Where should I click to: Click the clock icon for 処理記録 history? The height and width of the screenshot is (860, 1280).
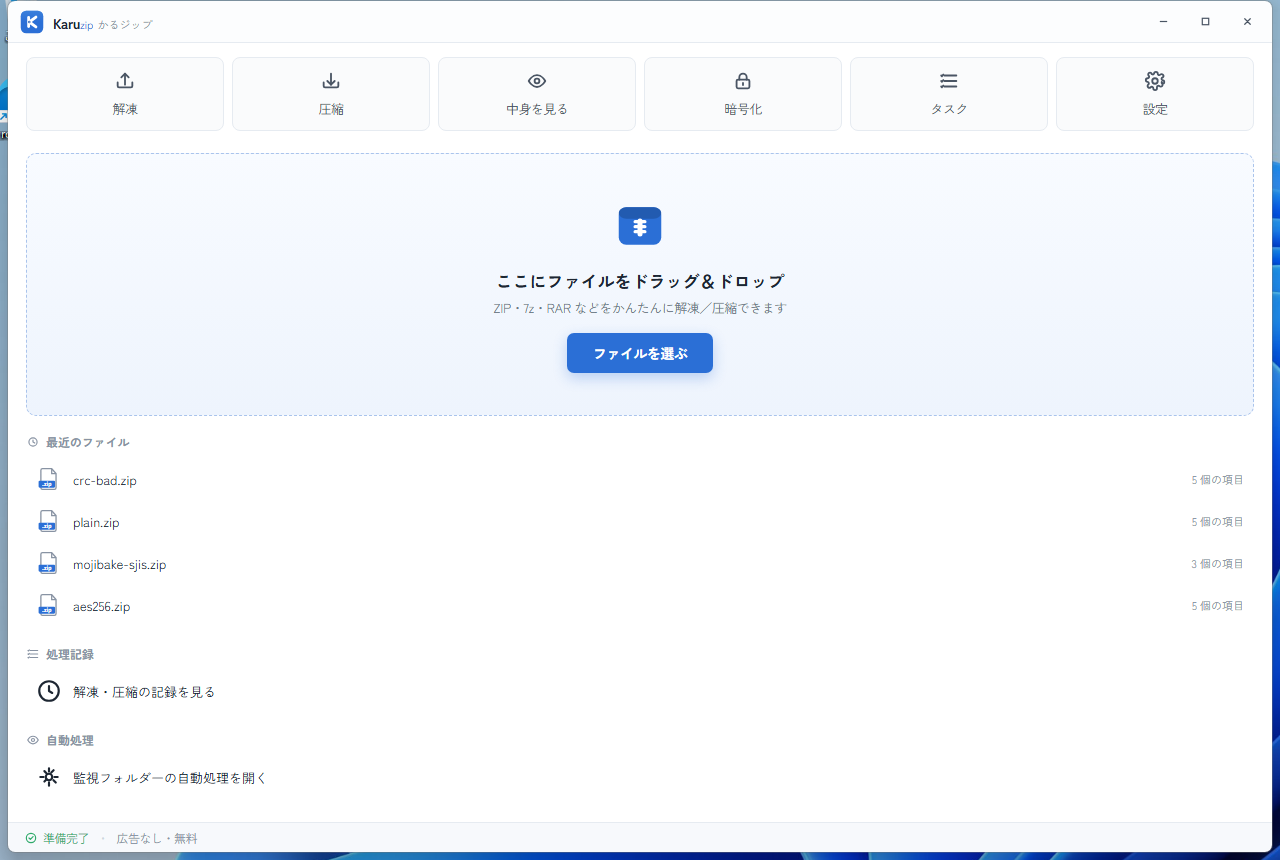49,691
